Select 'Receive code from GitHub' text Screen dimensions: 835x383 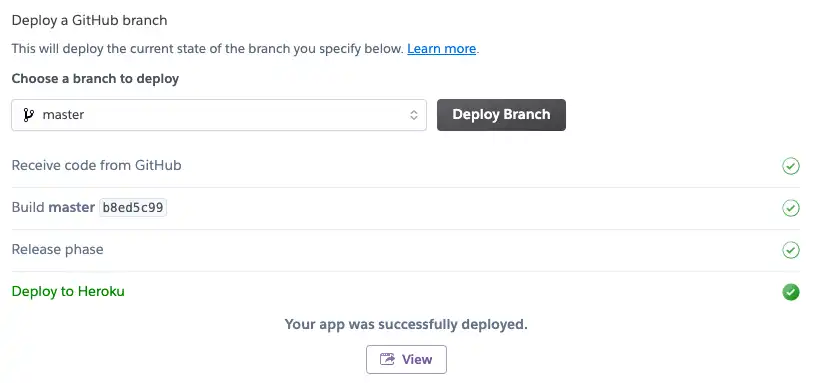[x=96, y=166]
